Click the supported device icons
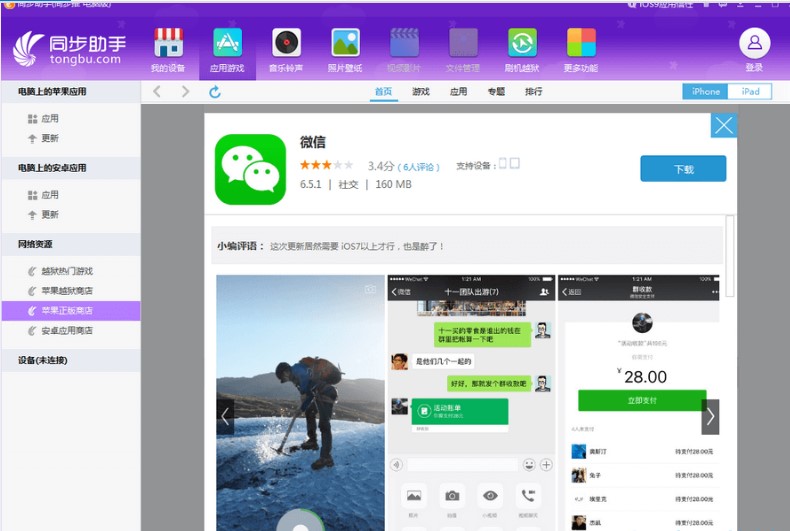This screenshot has width=790, height=531. tap(509, 163)
